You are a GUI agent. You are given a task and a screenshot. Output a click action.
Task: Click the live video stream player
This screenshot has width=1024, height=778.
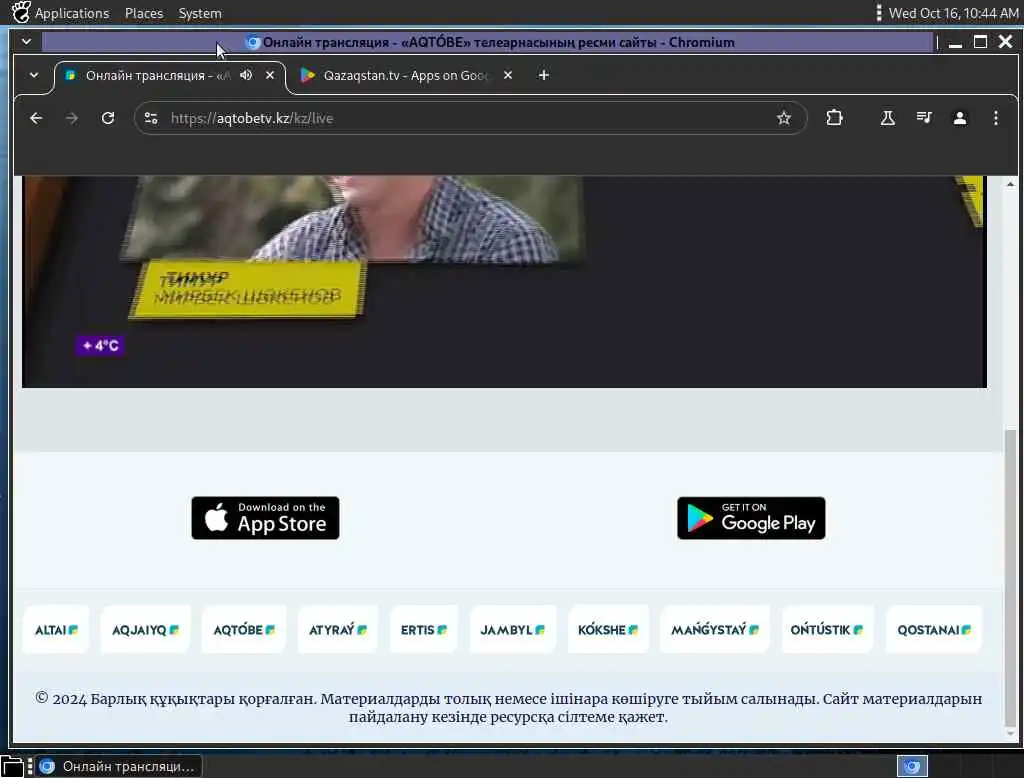[504, 282]
